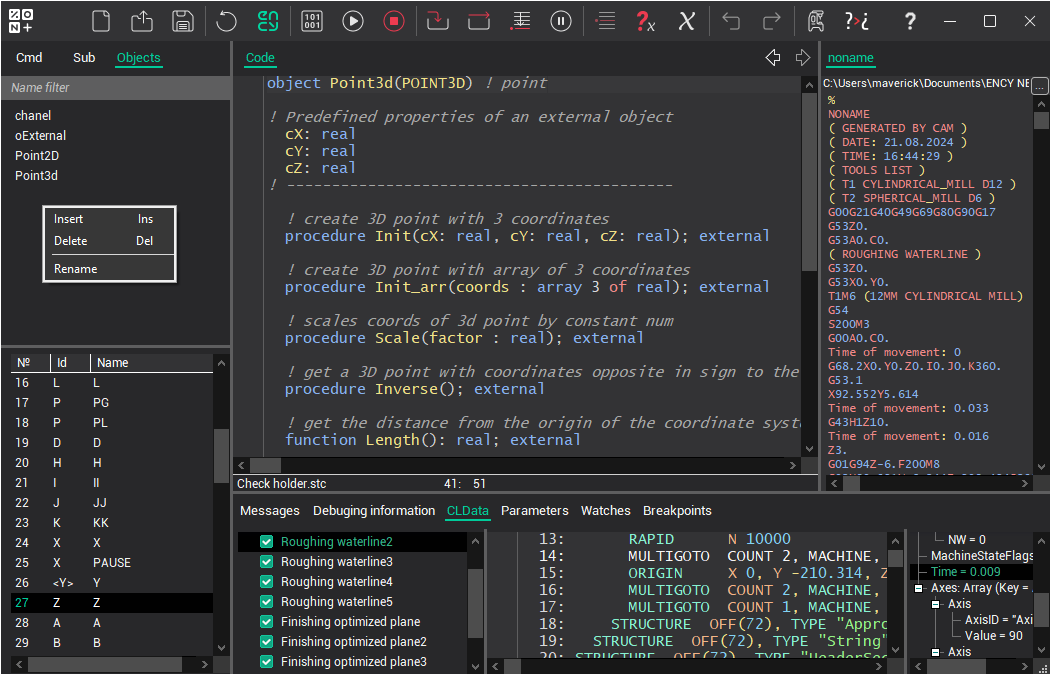1051x675 pixels.
Task: Click the green link chain icon
Action: 268,21
